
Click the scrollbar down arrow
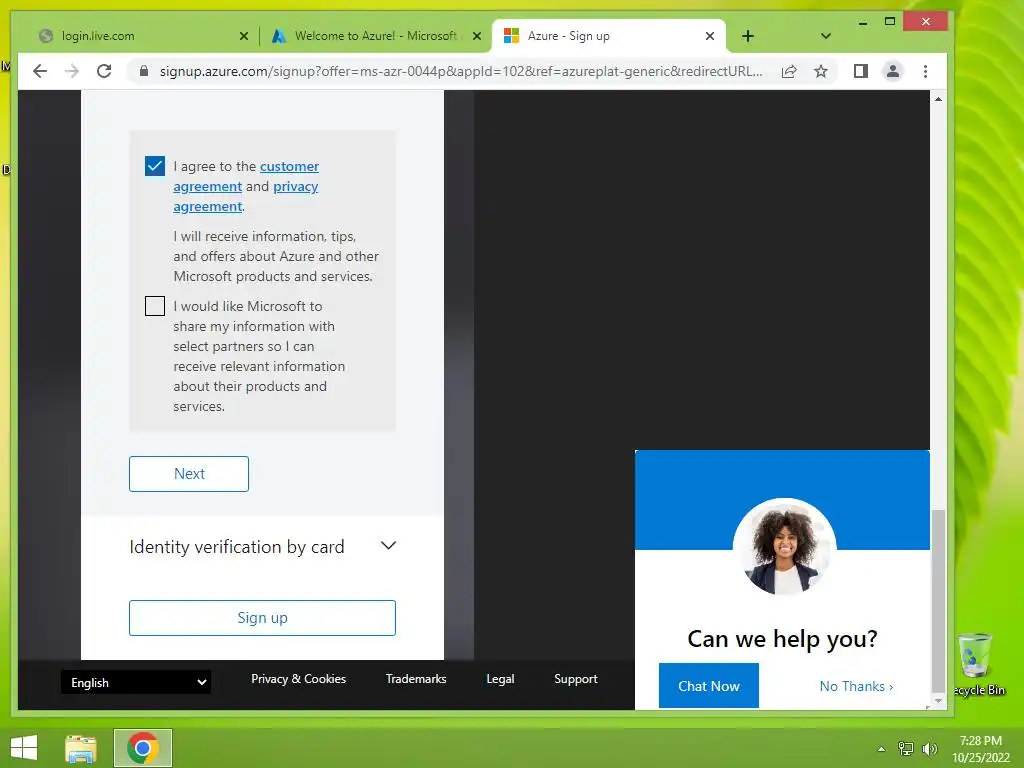938,701
